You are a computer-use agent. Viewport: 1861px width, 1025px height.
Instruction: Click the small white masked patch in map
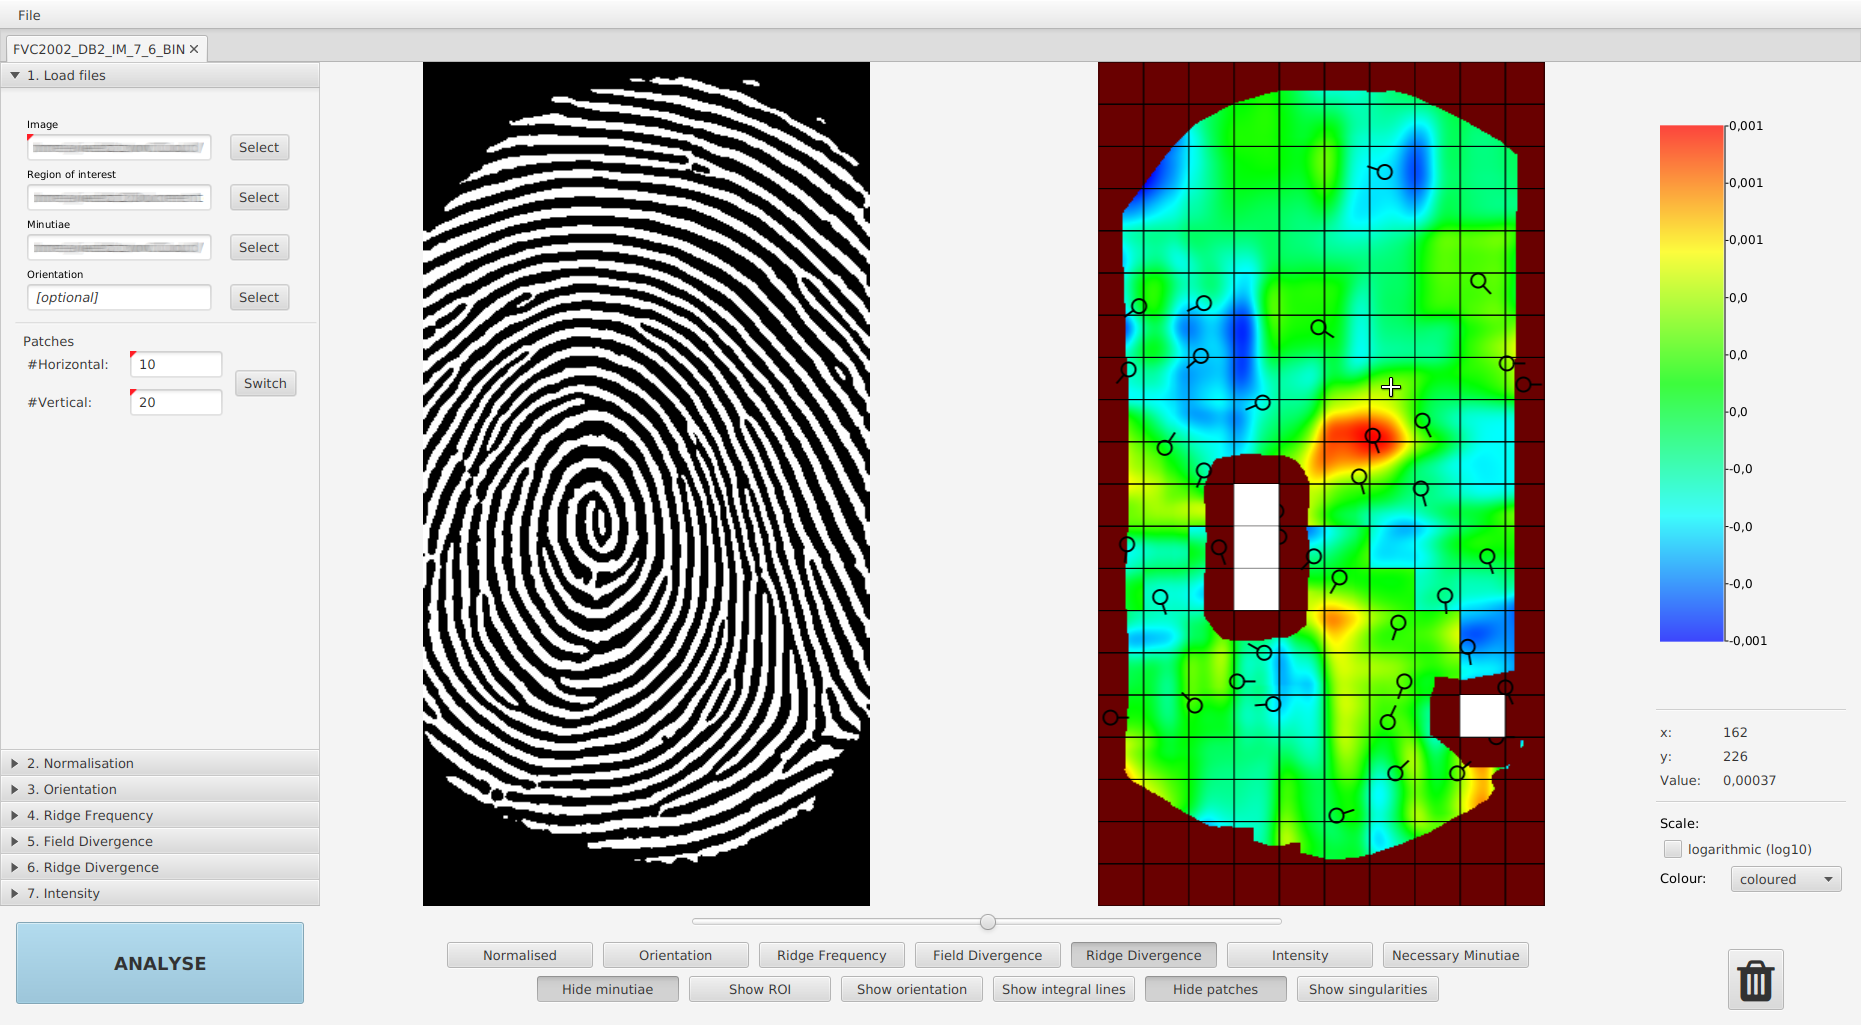(1482, 716)
